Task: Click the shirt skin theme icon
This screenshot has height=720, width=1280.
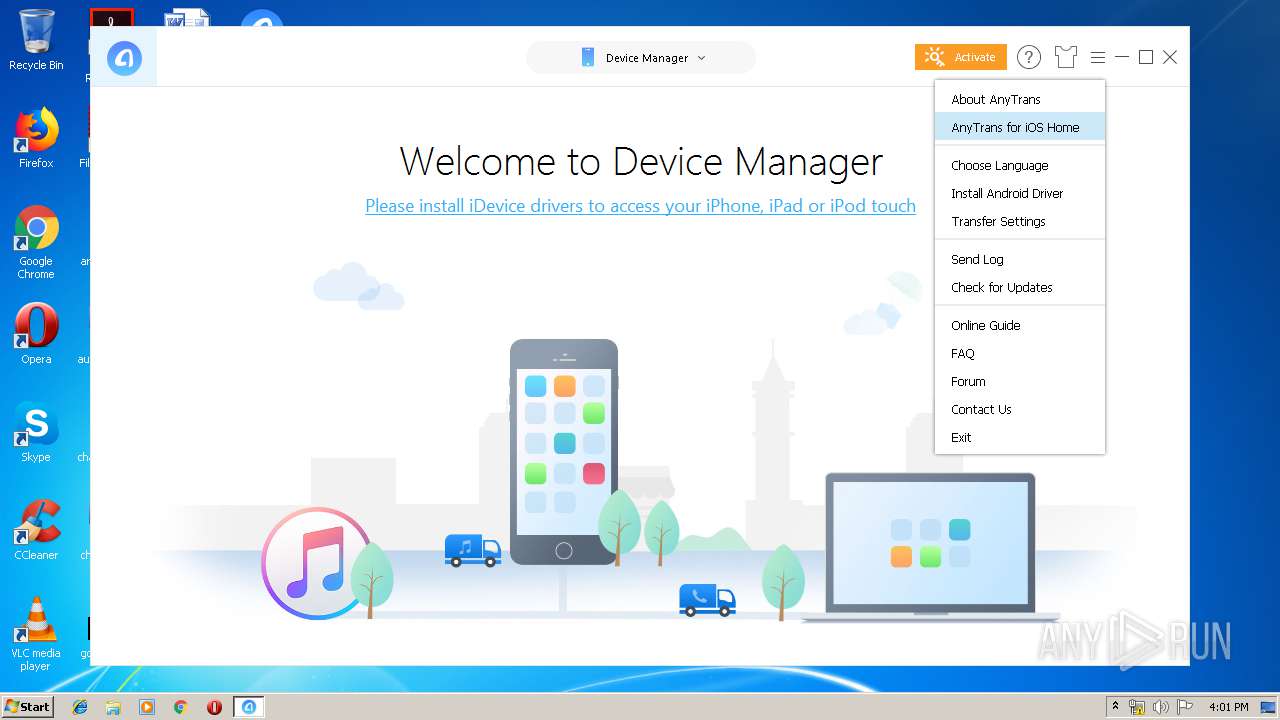Action: [1066, 57]
